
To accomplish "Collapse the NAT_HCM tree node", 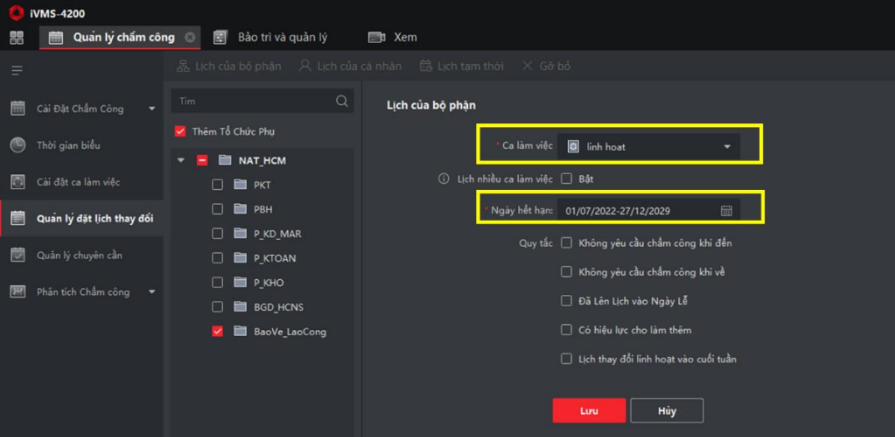I will pyautogui.click(x=181, y=160).
